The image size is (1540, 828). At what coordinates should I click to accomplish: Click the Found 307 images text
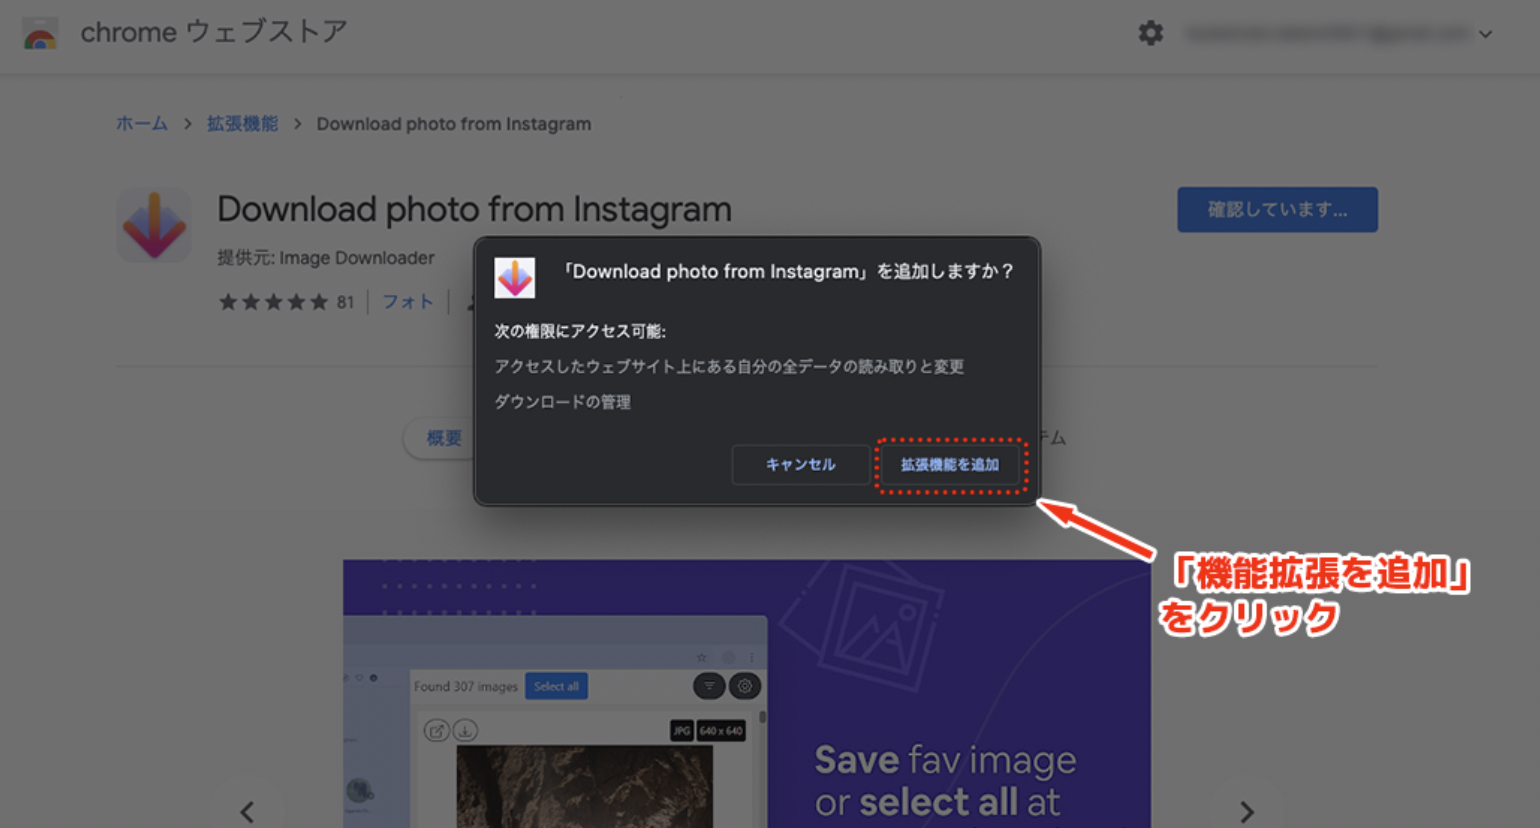pos(466,687)
